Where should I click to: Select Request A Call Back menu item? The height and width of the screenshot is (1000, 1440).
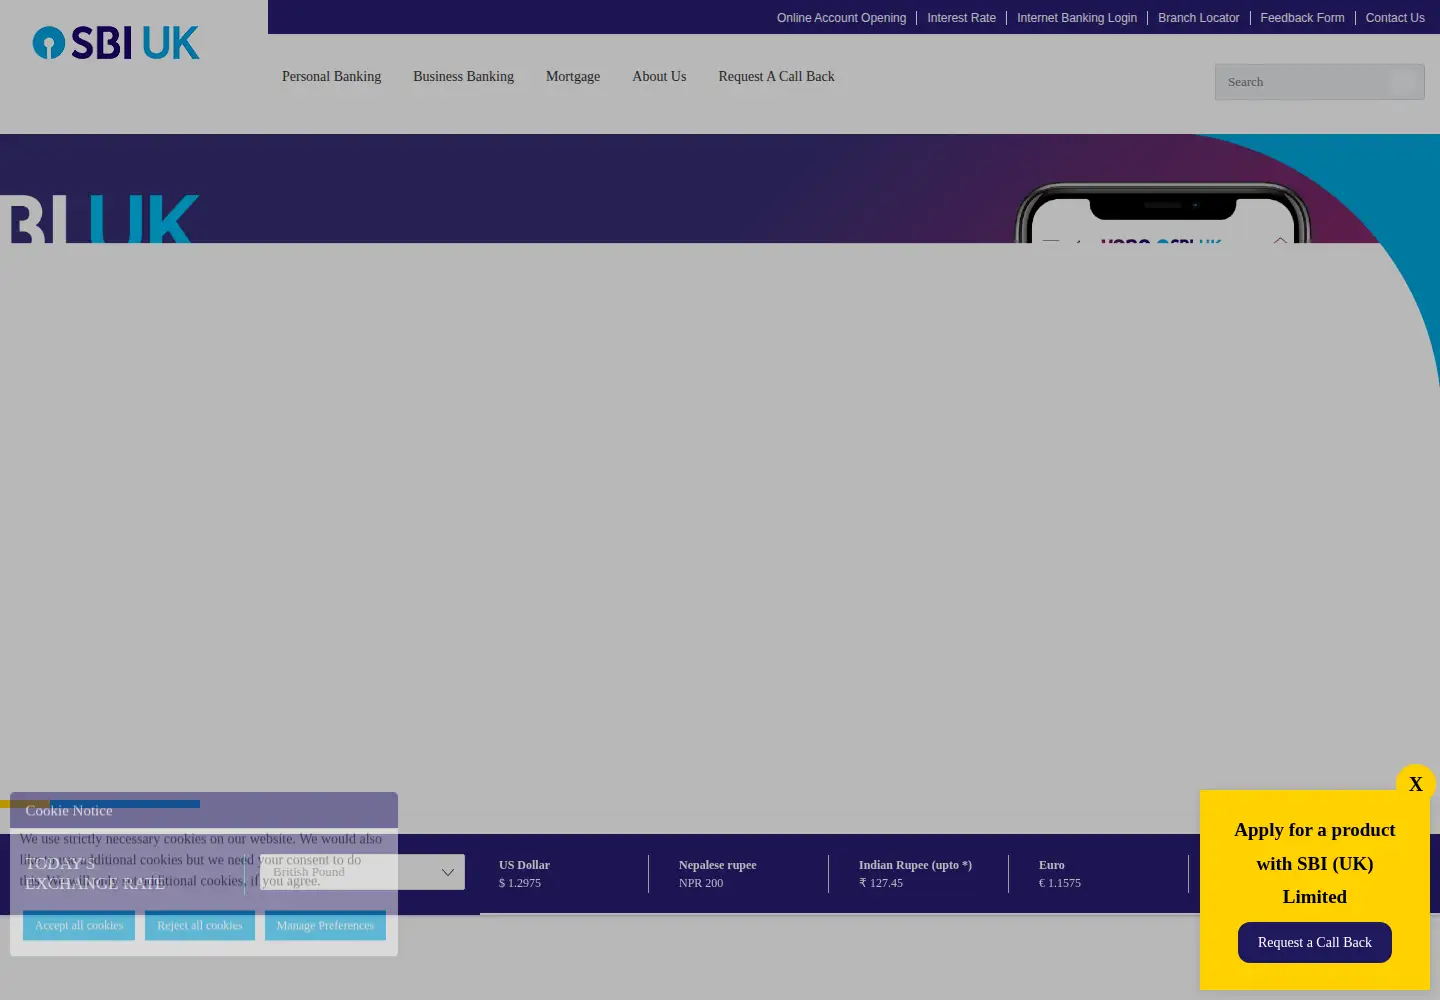point(776,76)
